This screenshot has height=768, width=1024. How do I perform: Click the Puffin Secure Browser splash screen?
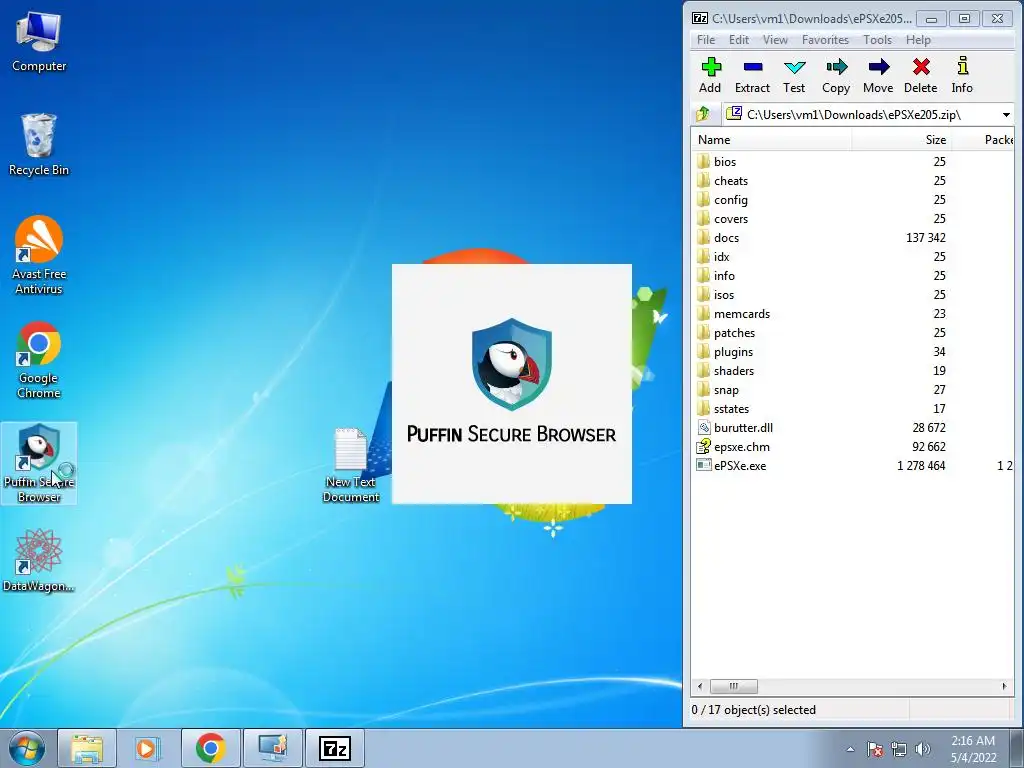(x=511, y=384)
